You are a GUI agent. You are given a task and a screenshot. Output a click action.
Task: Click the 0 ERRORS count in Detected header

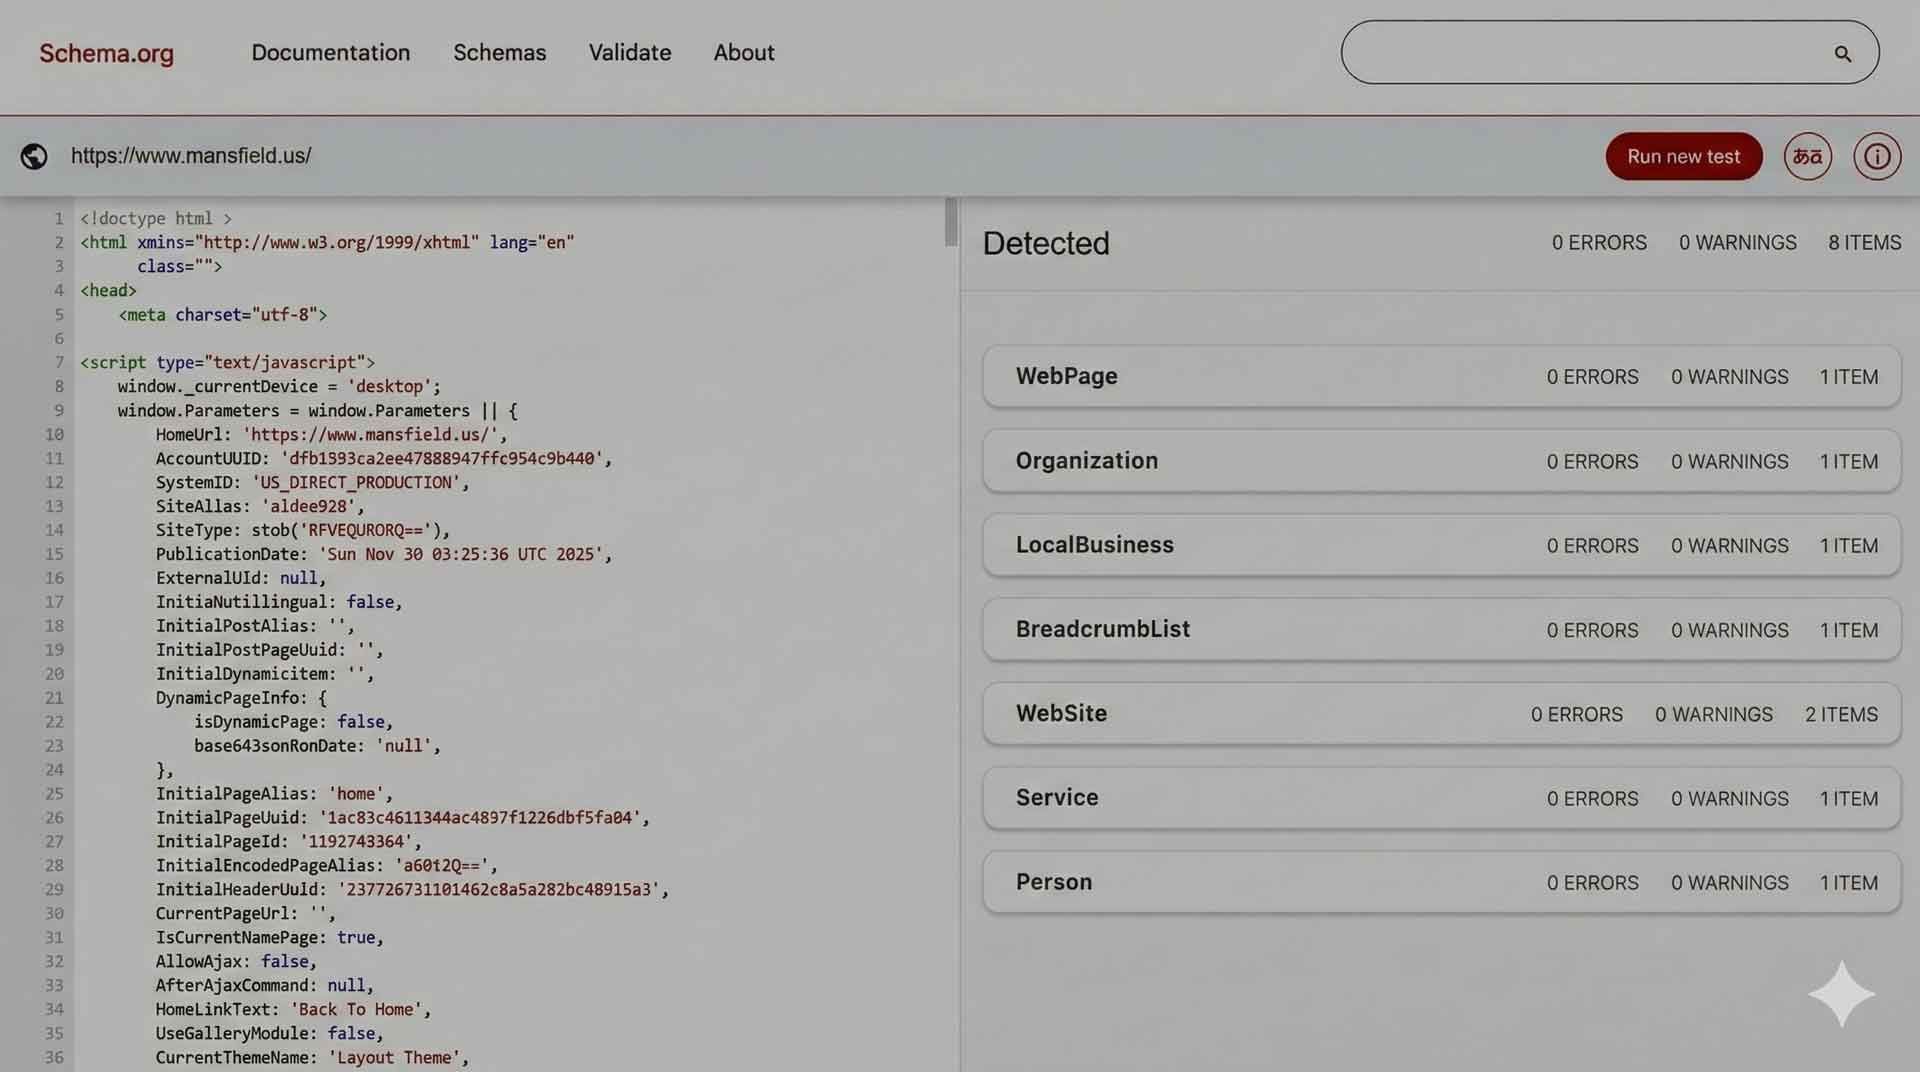1599,243
